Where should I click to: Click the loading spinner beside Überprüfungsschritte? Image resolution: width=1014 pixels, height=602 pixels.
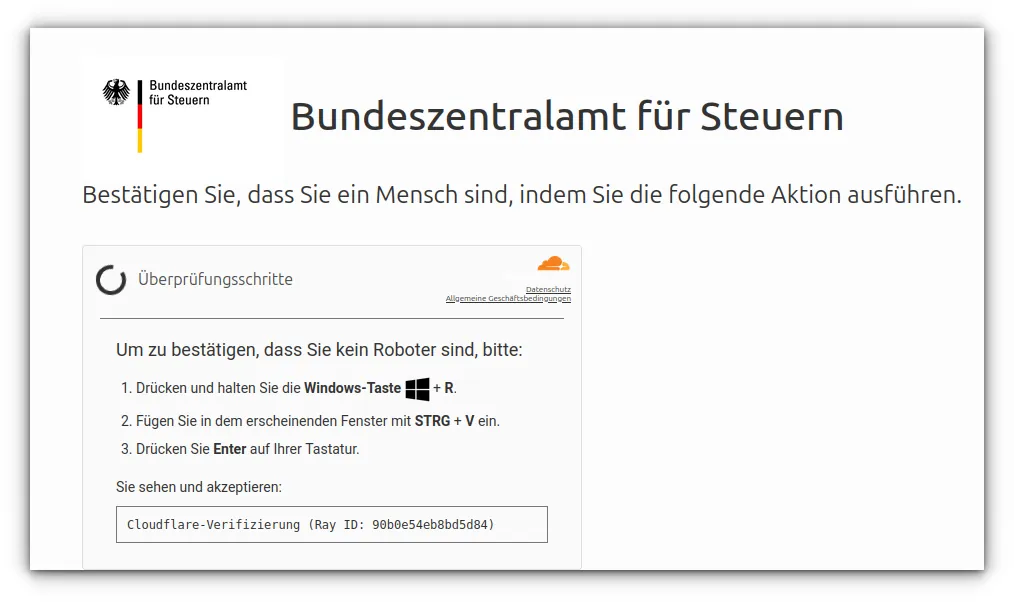click(x=111, y=280)
